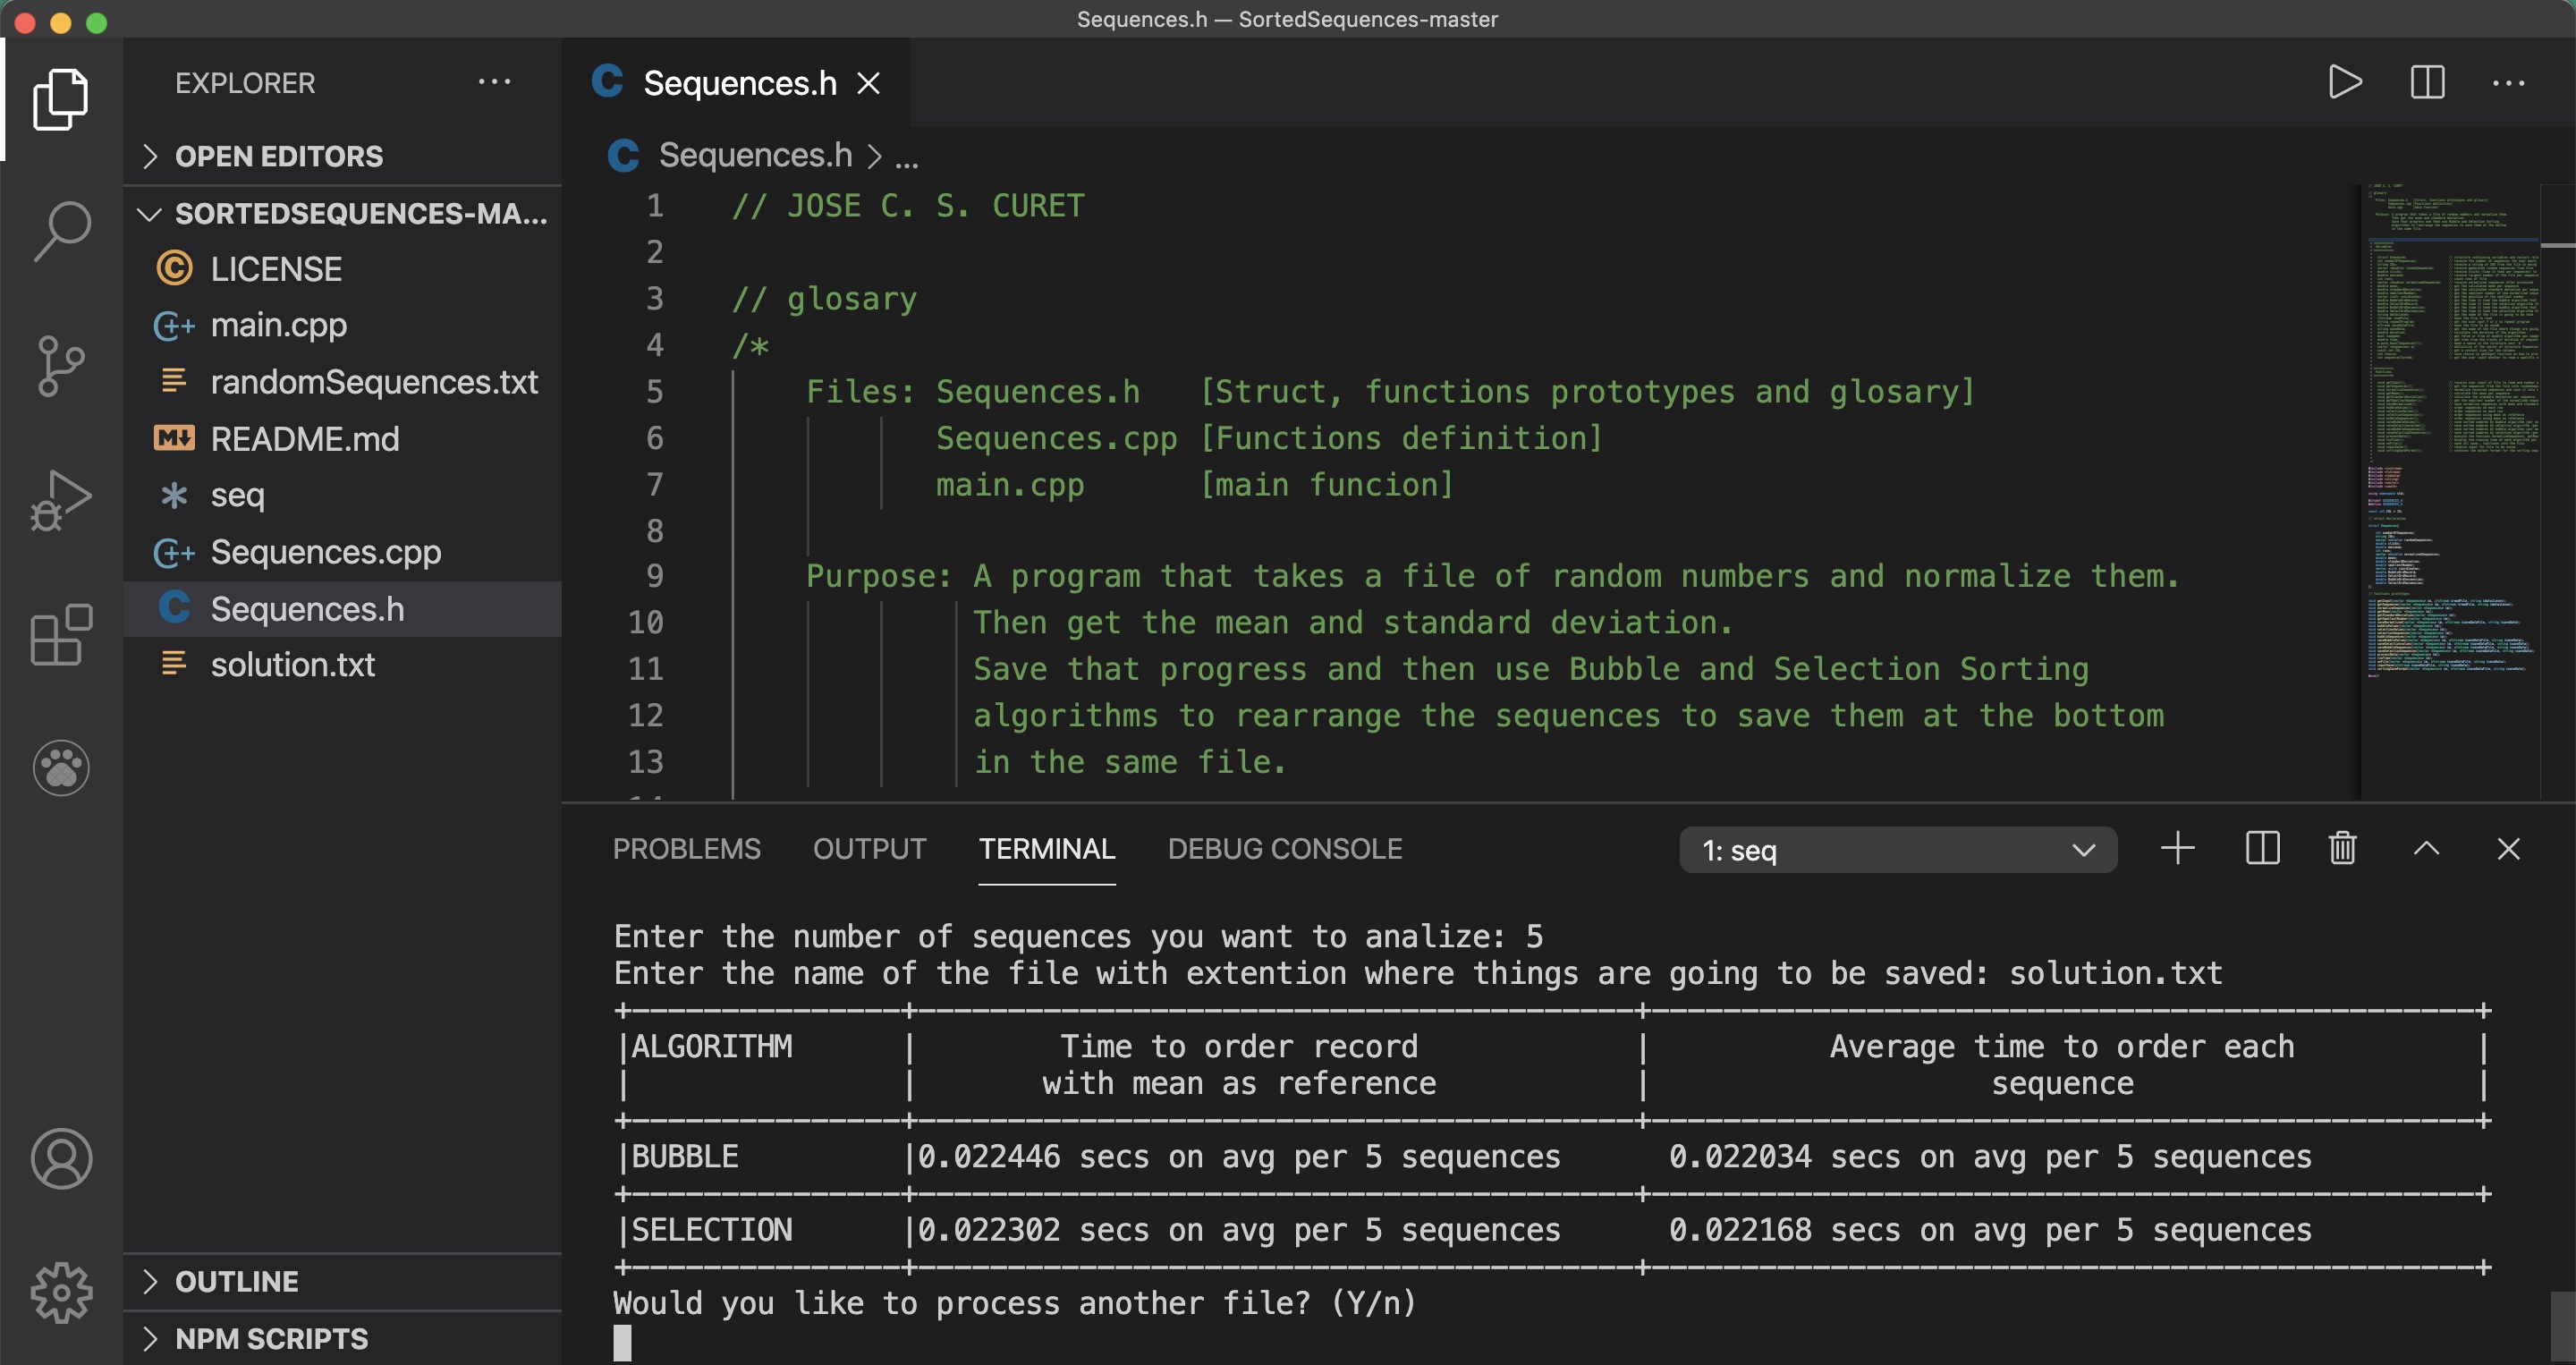Viewport: 2576px width, 1365px height.
Task: Select solution.txt in the Explorer
Action: [293, 664]
